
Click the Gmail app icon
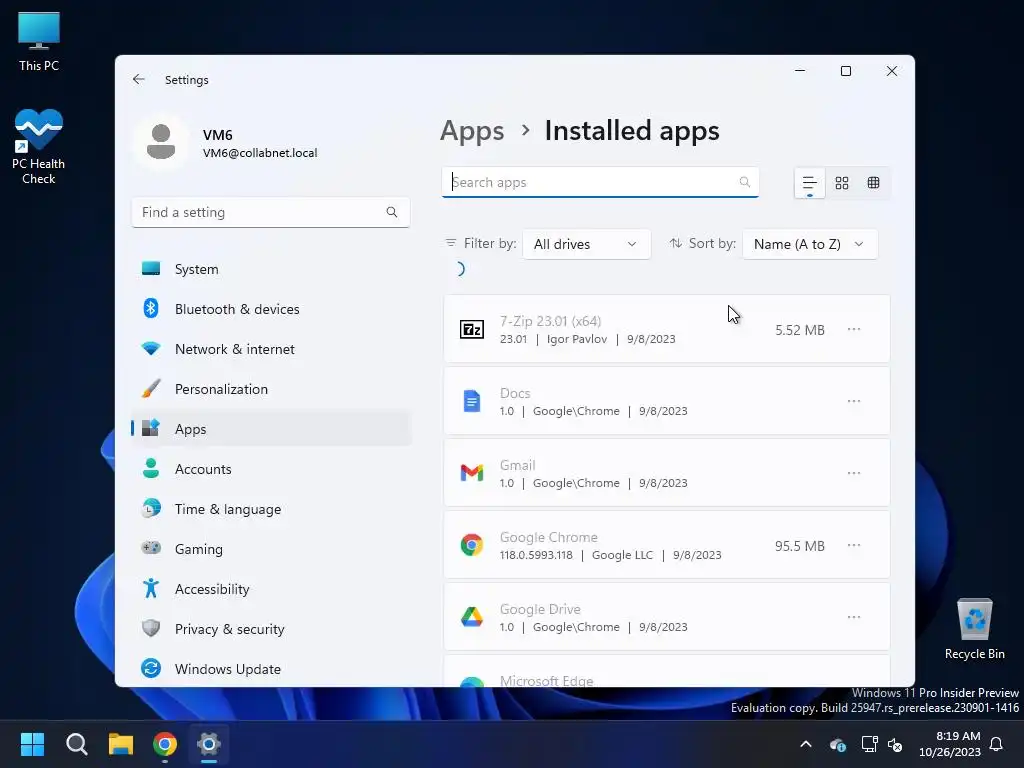472,473
